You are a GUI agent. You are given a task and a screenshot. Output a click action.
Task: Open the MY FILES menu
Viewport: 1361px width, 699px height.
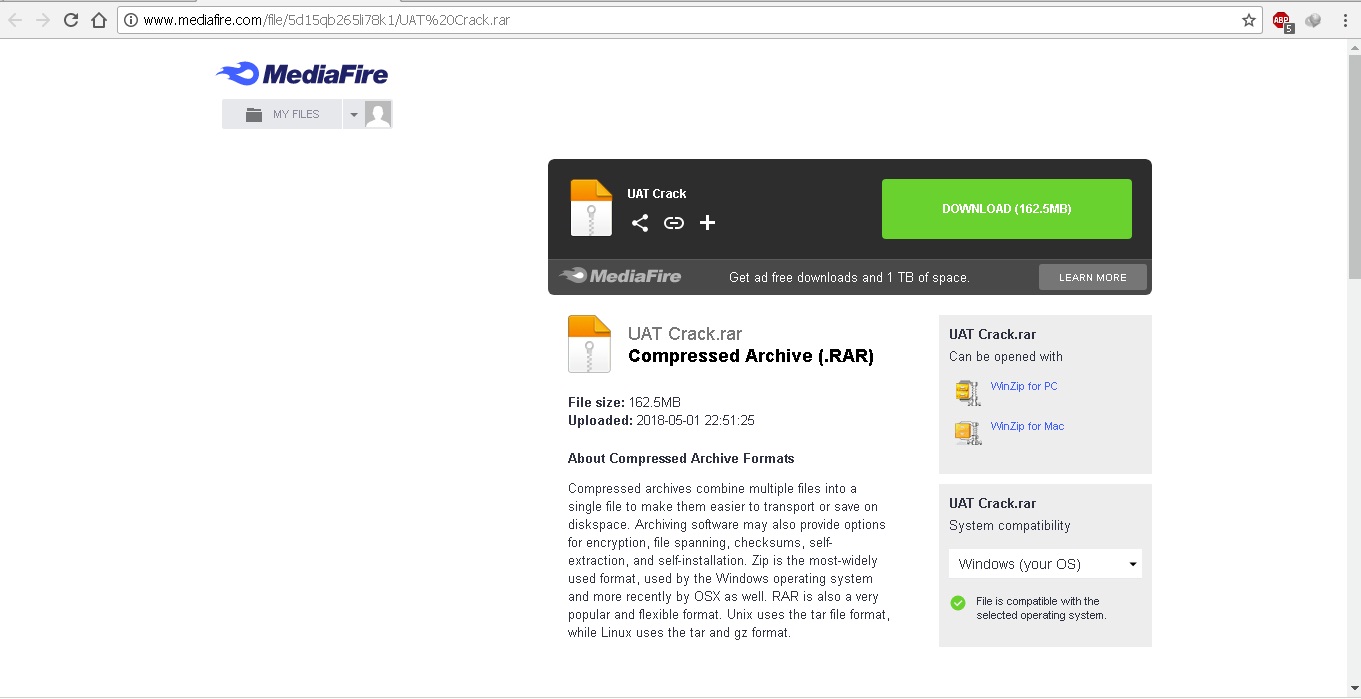[282, 114]
